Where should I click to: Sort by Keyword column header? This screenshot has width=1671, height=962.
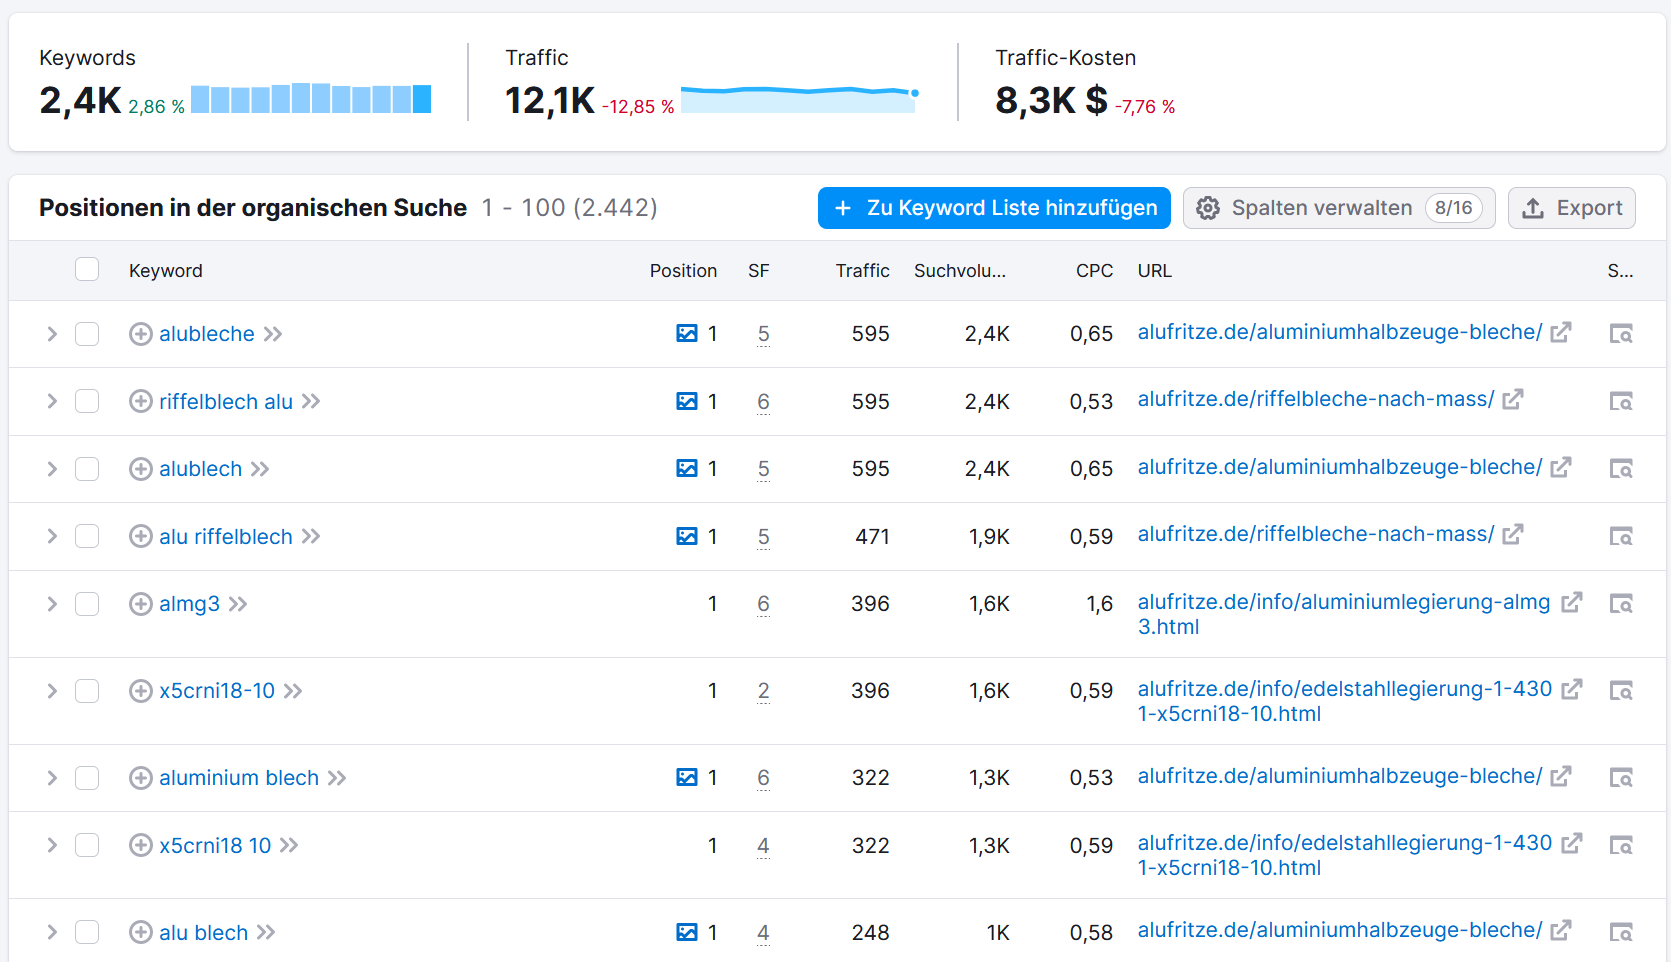[x=166, y=271]
